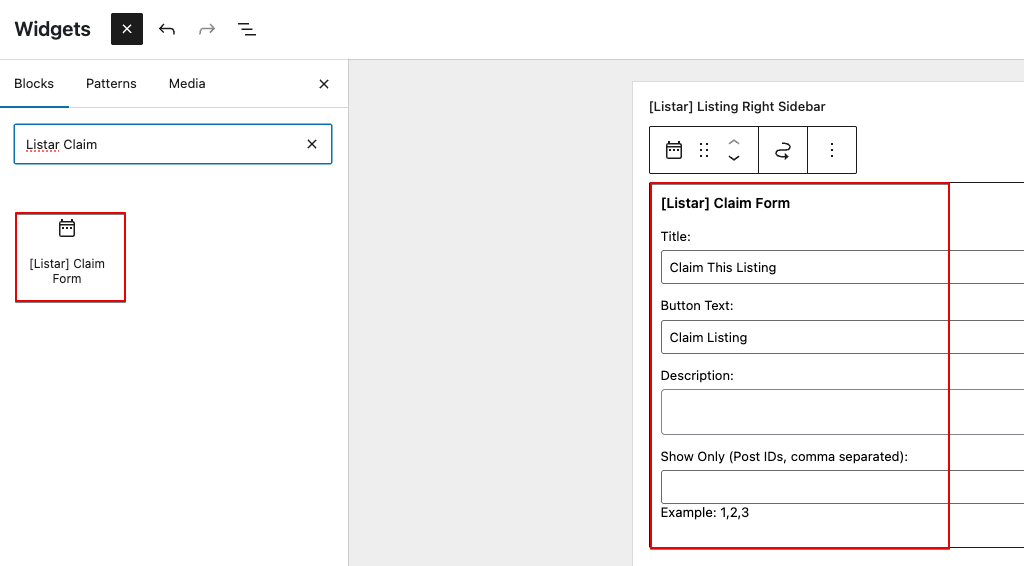The height and width of the screenshot is (566, 1024).
Task: Switch to the Blocks tab
Action: point(34,84)
